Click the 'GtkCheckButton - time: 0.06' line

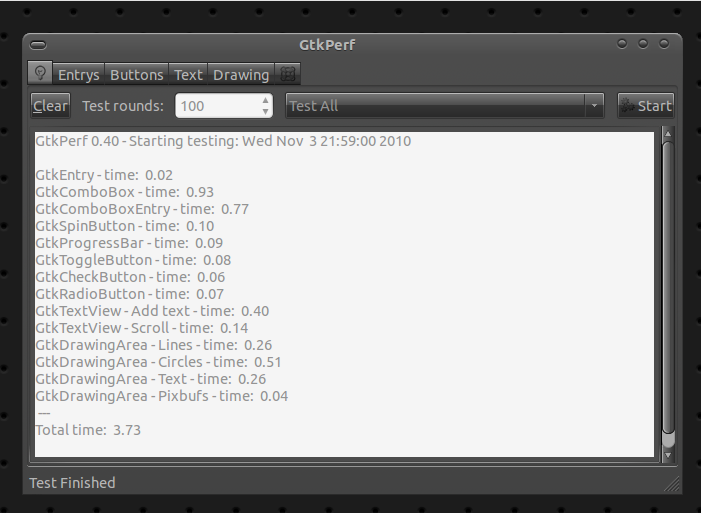click(130, 277)
